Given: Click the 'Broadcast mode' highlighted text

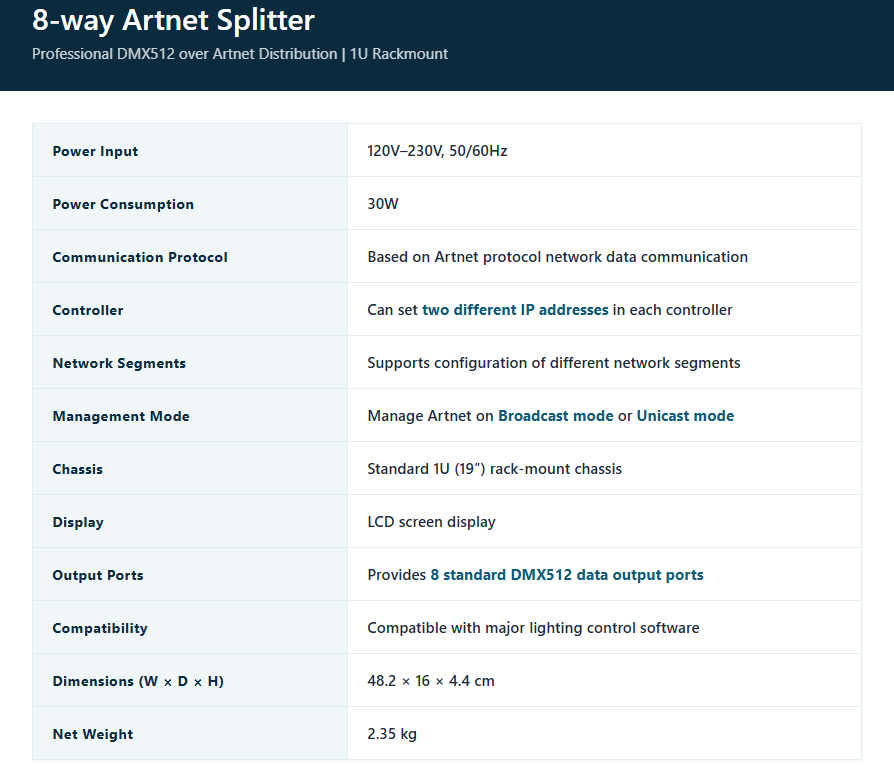Looking at the screenshot, I should tap(556, 416).
